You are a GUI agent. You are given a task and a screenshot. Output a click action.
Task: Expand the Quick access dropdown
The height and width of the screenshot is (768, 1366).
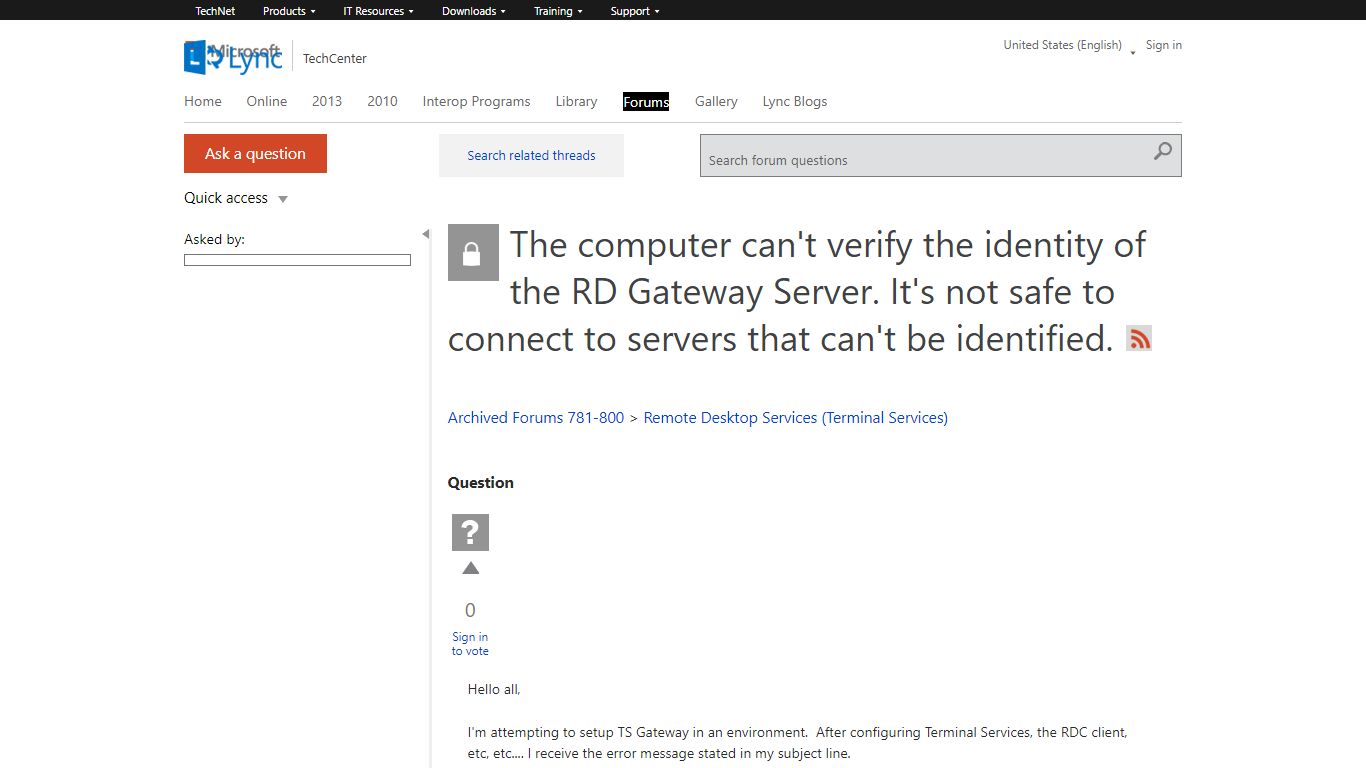236,198
